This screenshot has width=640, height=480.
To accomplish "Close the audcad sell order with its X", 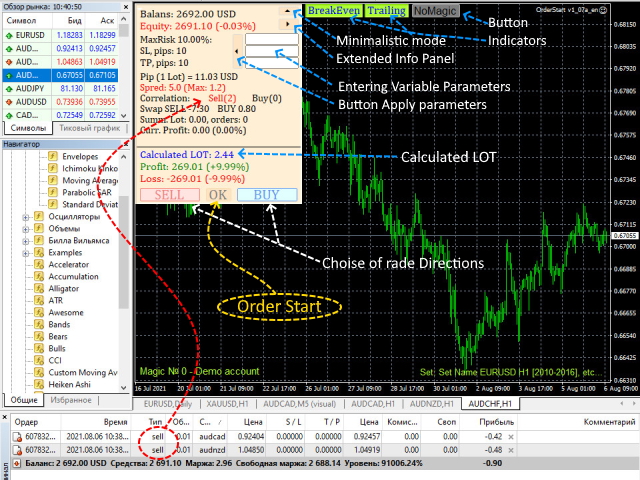I will 511,437.
